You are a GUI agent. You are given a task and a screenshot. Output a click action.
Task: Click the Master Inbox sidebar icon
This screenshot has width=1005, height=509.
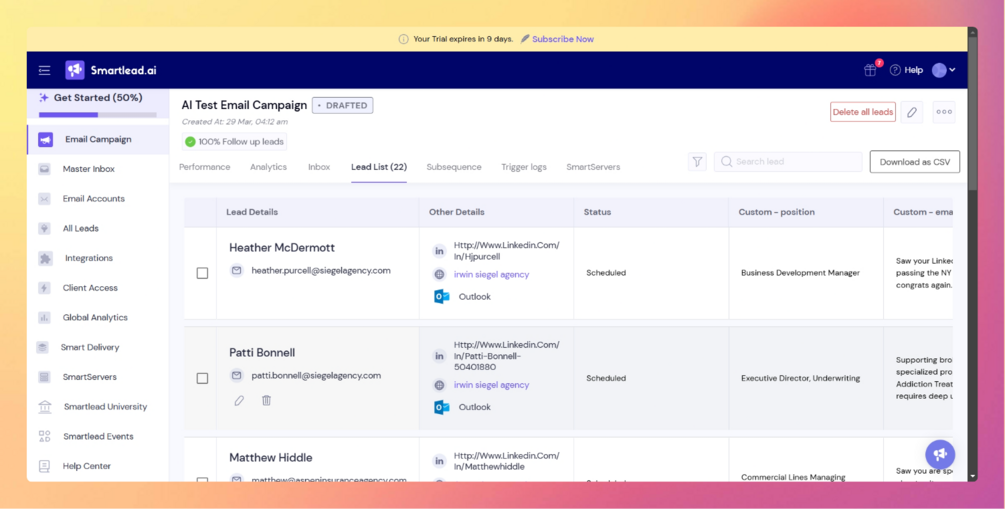click(44, 169)
